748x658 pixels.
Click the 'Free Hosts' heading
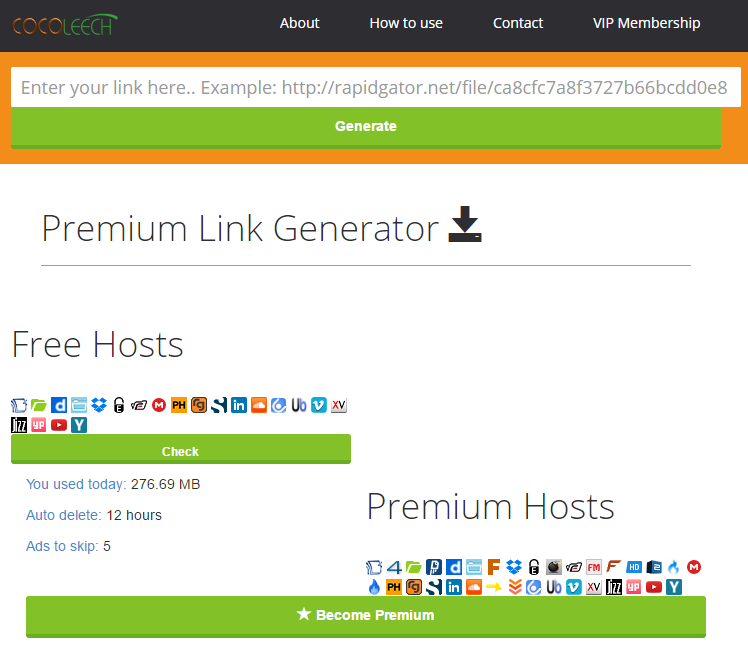pyautogui.click(x=97, y=345)
